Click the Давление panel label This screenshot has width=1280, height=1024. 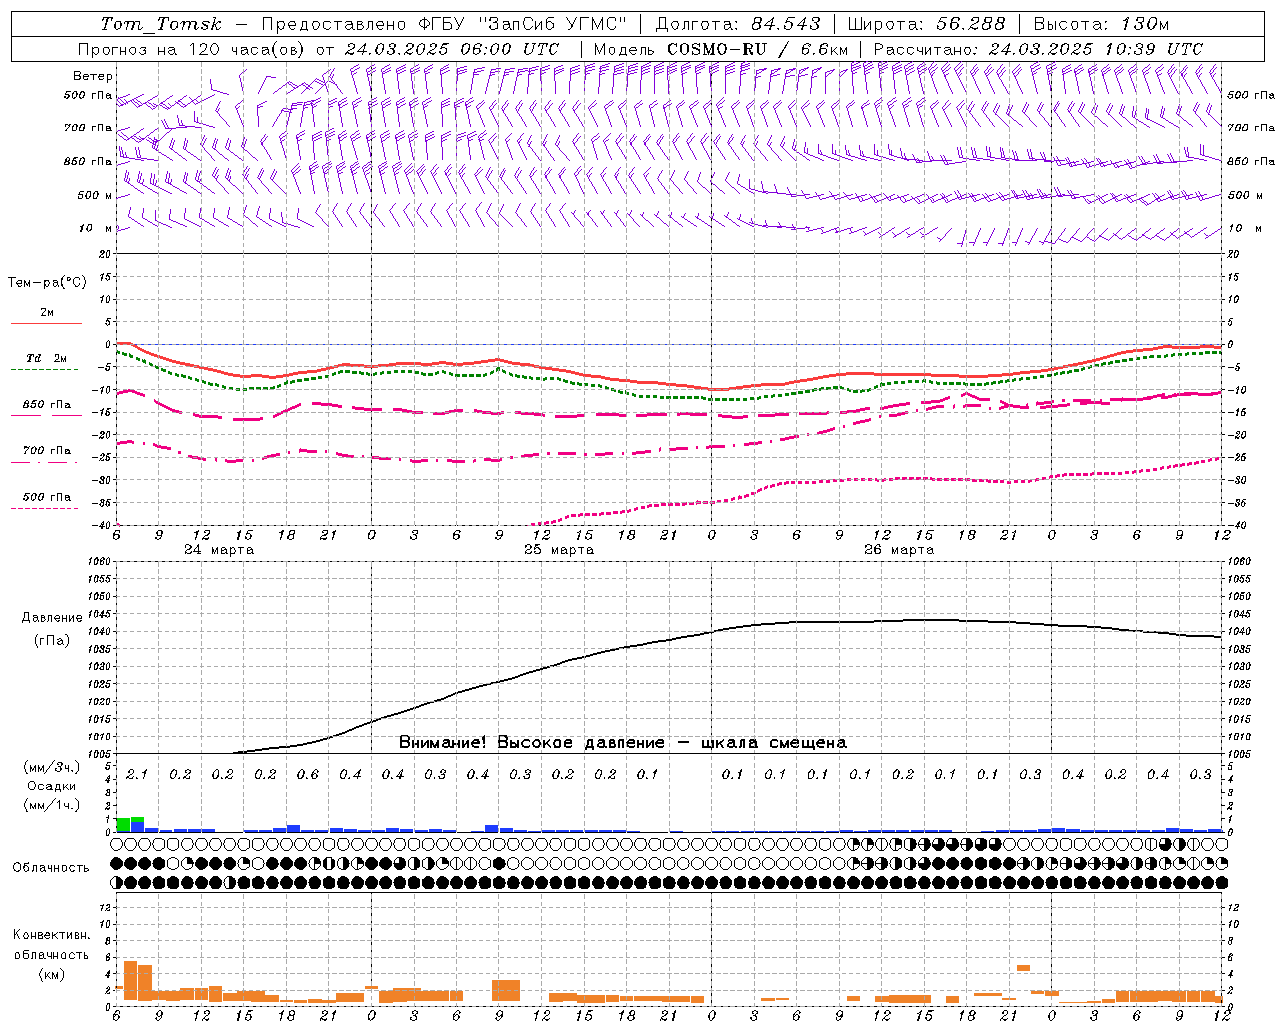point(52,618)
